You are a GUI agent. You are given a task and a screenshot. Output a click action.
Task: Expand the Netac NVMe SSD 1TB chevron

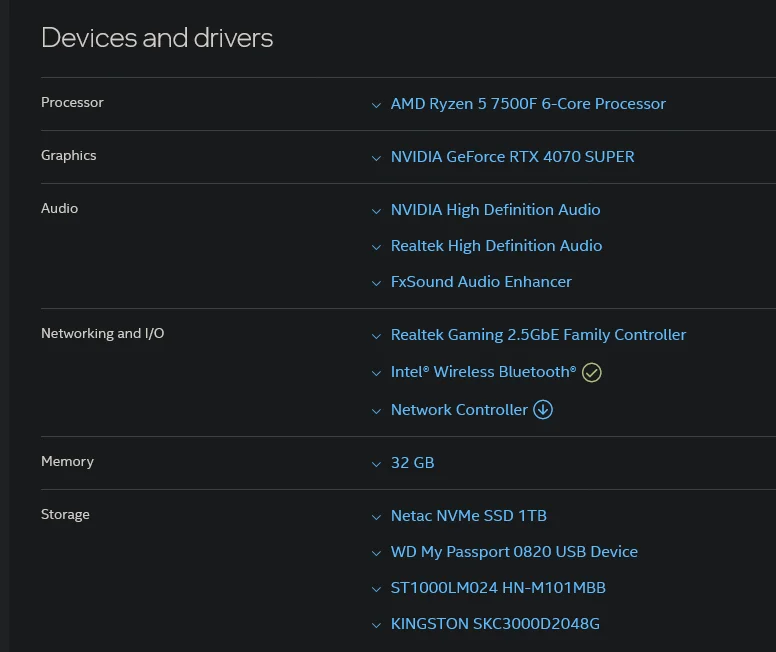click(376, 517)
